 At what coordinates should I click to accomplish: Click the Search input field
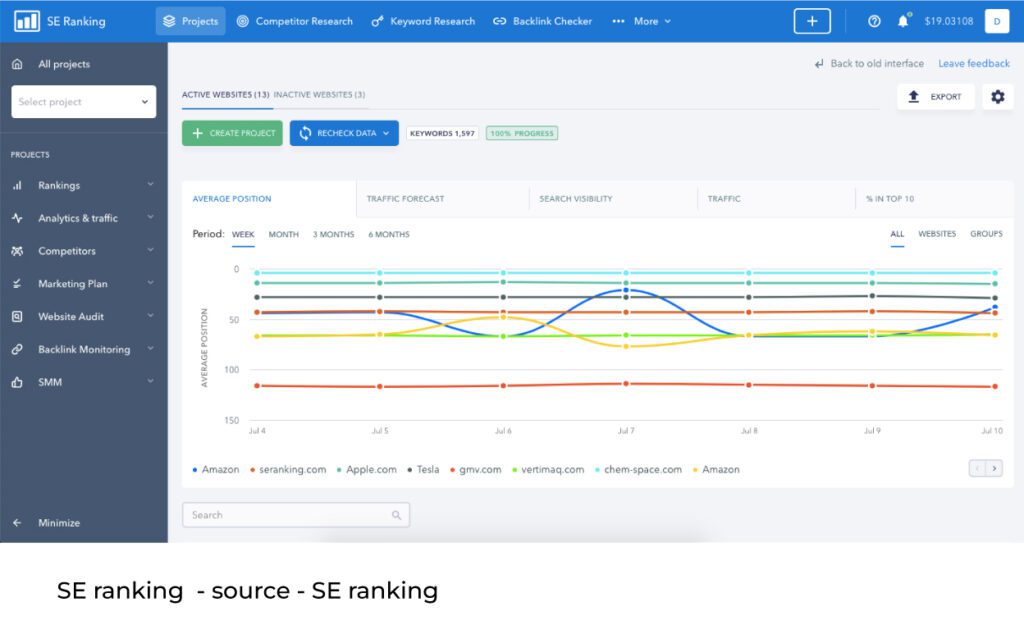296,515
